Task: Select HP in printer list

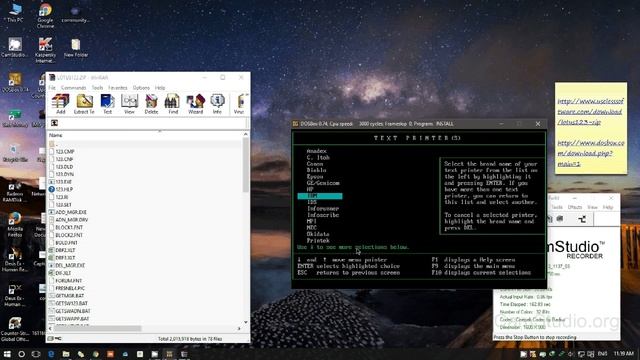Action: [310, 189]
